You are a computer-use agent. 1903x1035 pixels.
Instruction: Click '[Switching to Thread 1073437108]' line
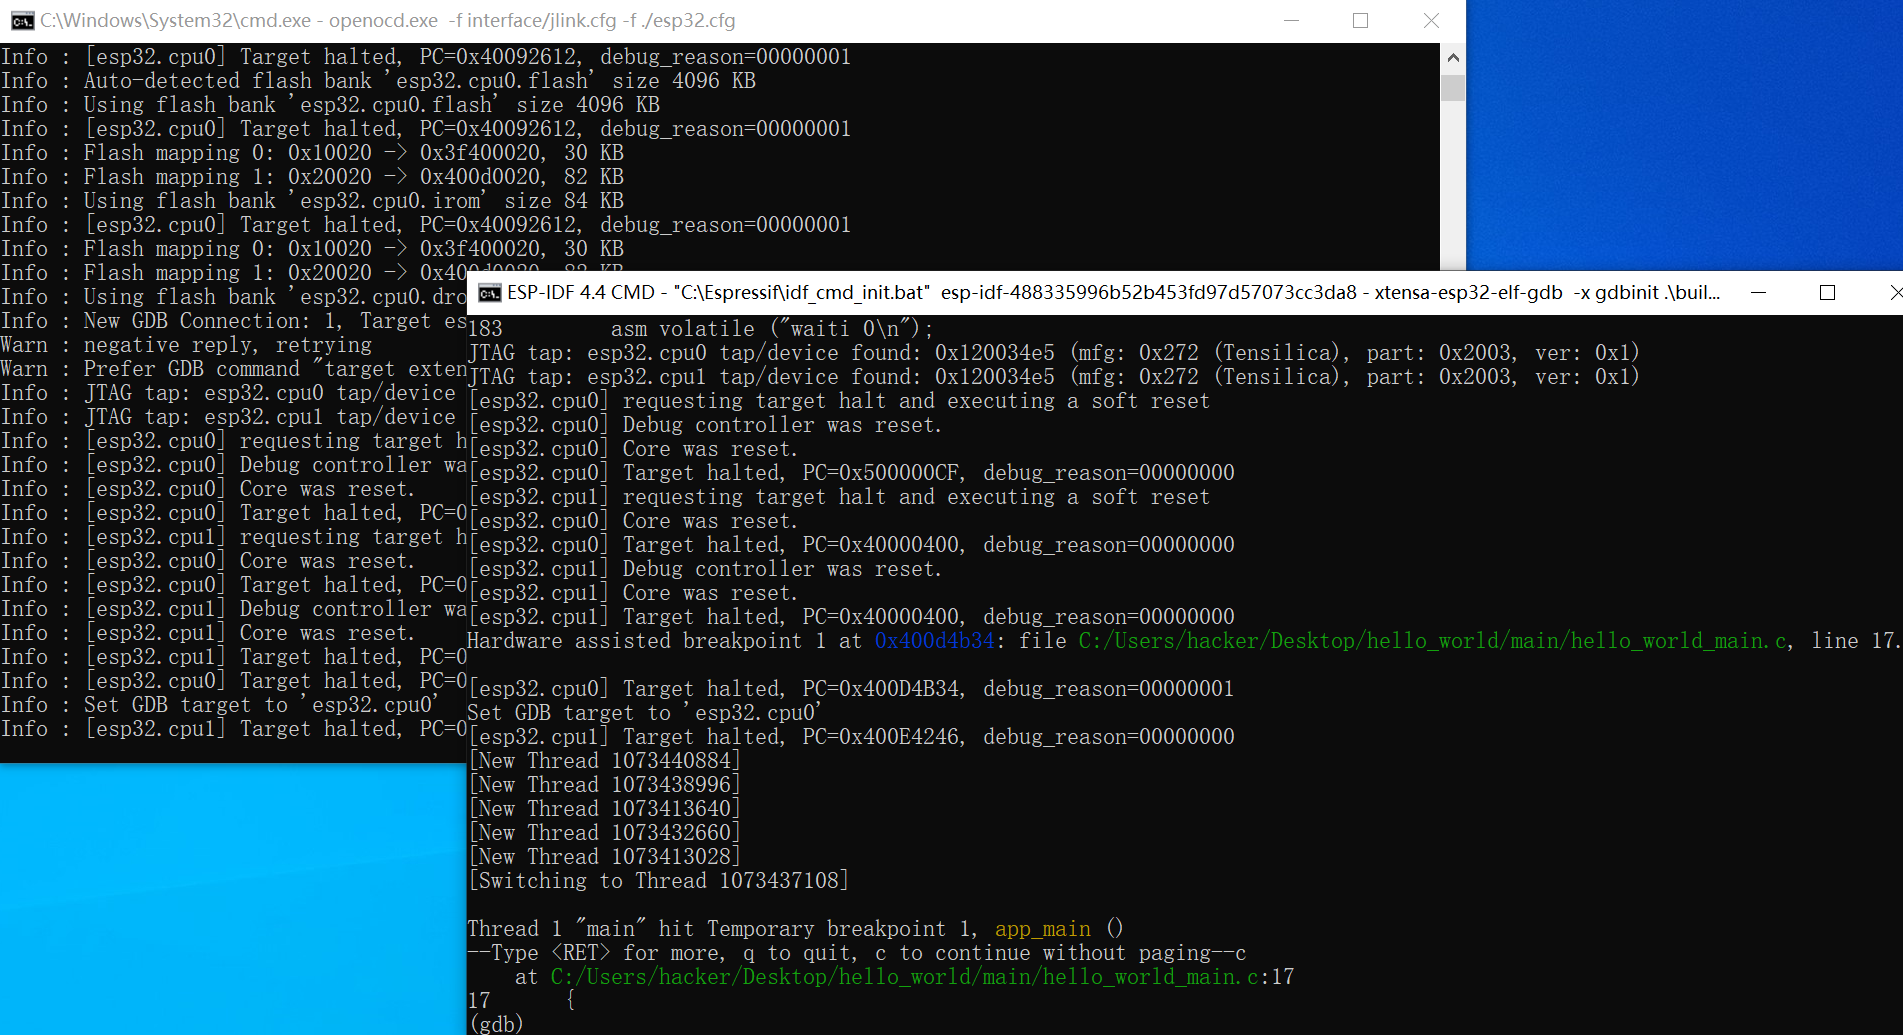coord(659,881)
